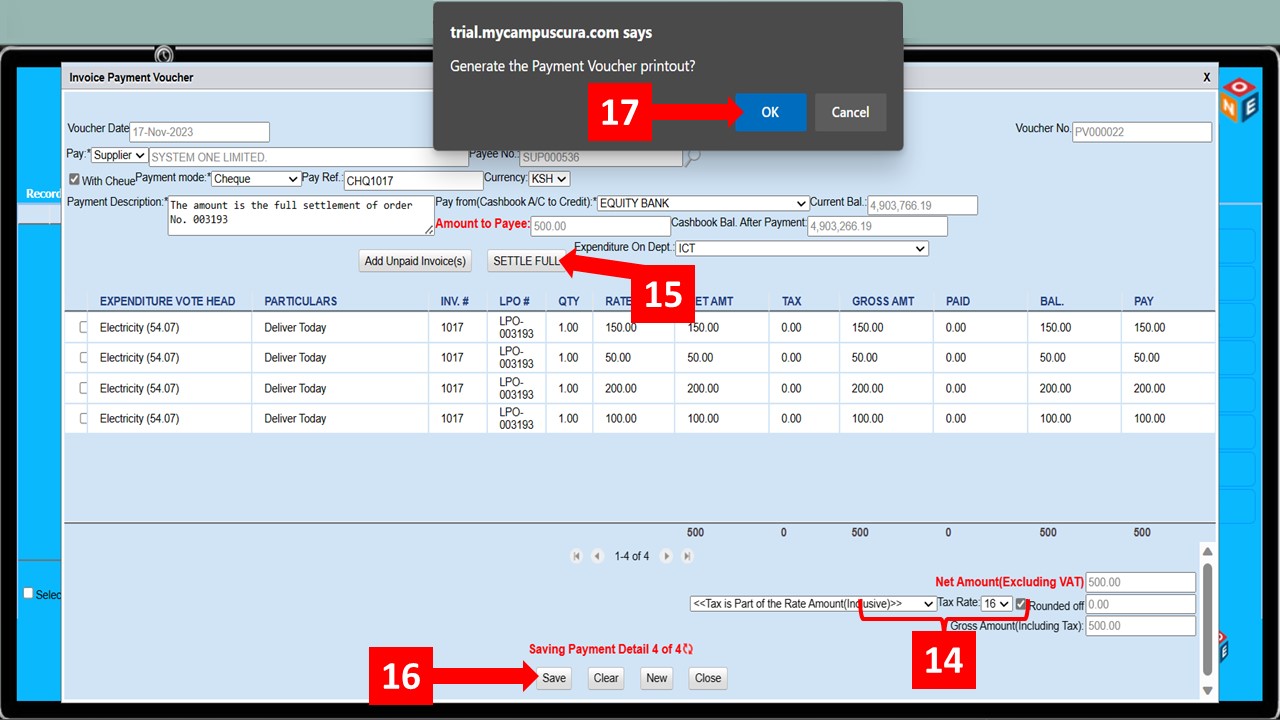Go to first page of invoice list
The image size is (1280, 720).
click(576, 556)
